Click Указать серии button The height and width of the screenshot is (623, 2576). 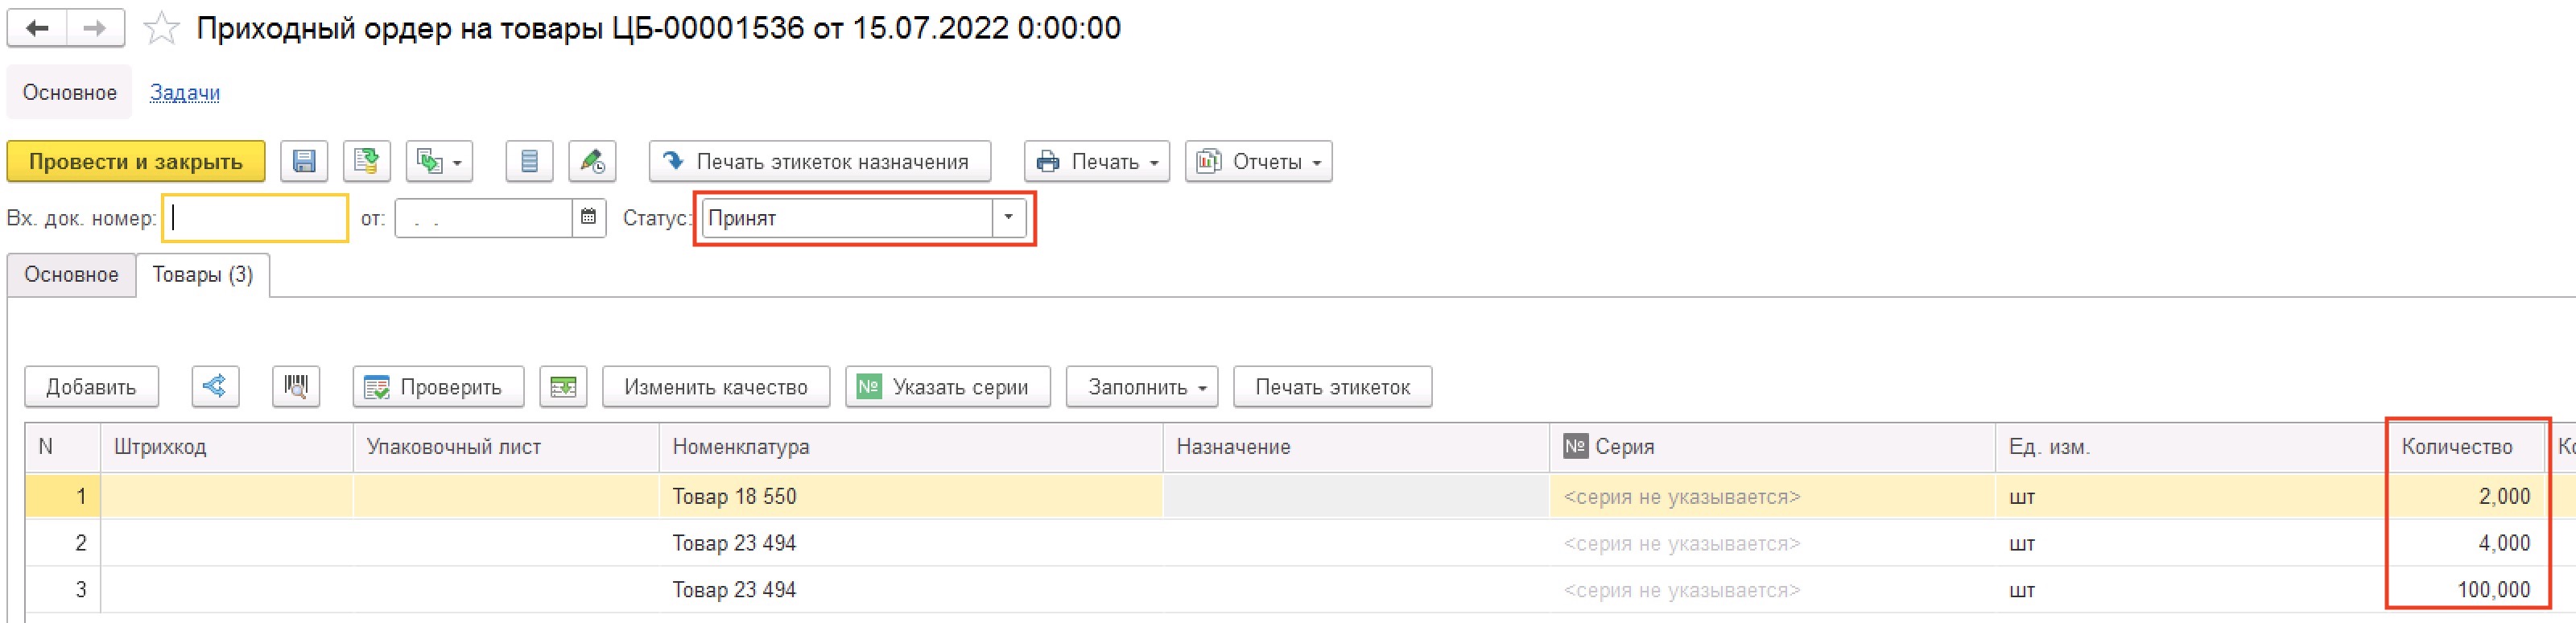point(948,386)
